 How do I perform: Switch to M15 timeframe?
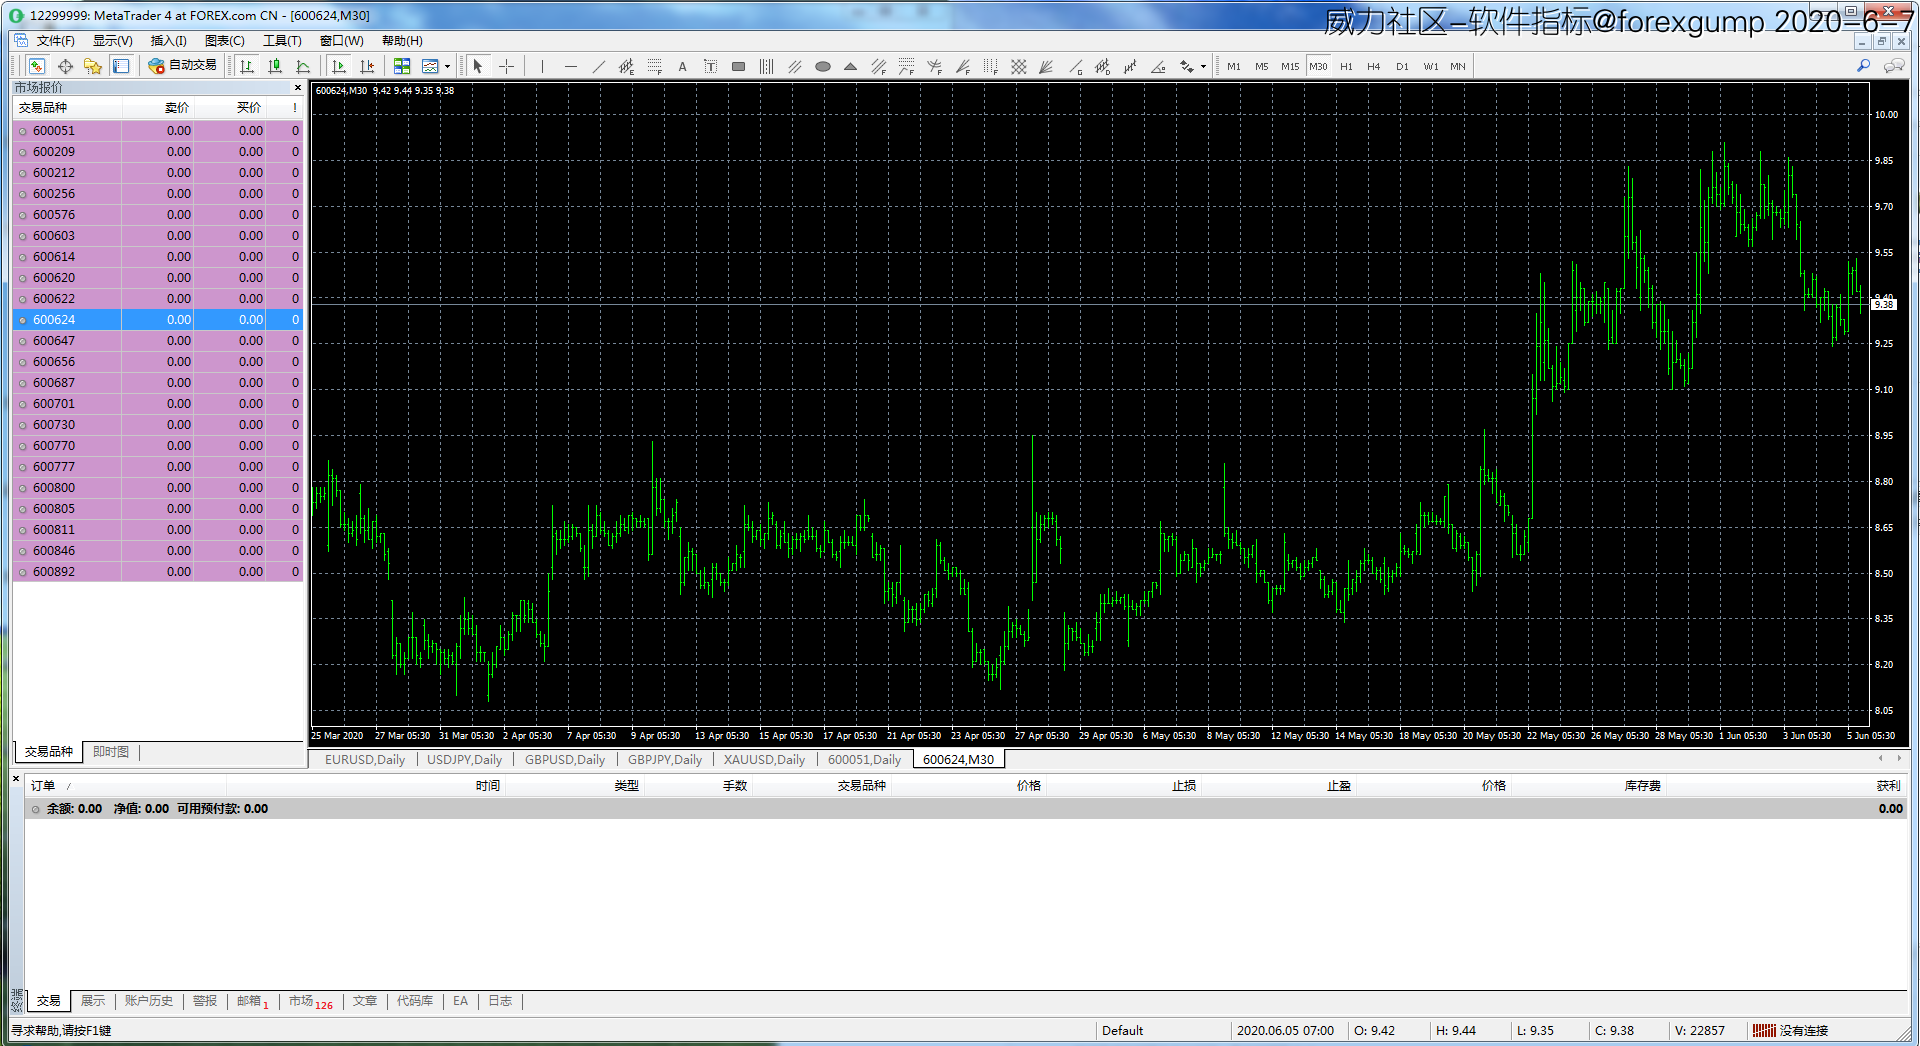click(x=1290, y=66)
